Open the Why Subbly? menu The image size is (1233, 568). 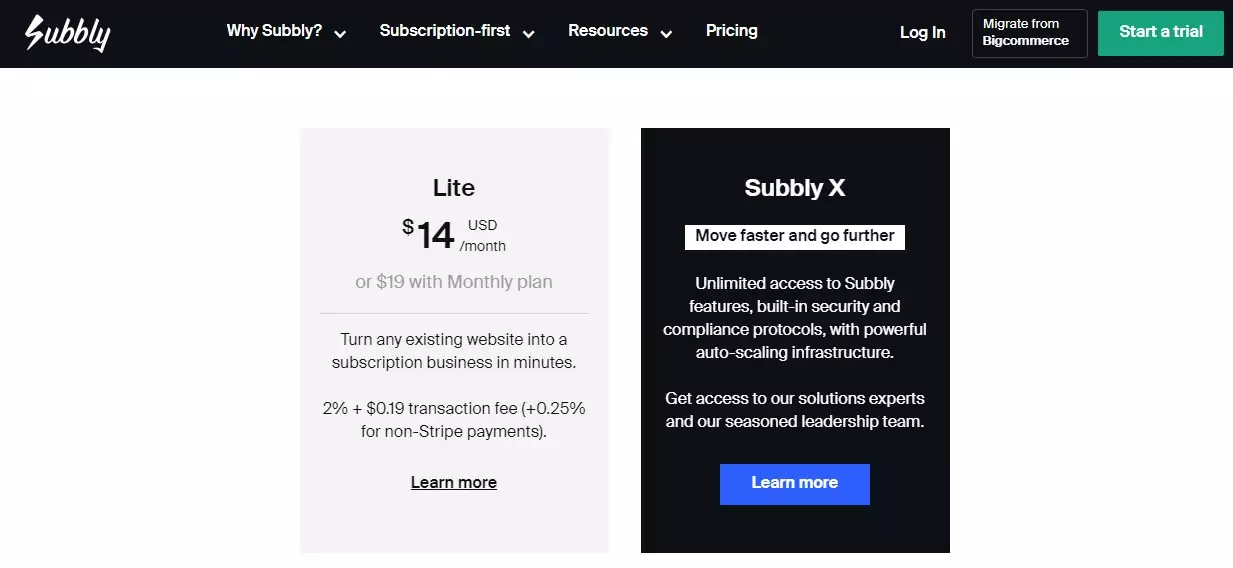(274, 31)
